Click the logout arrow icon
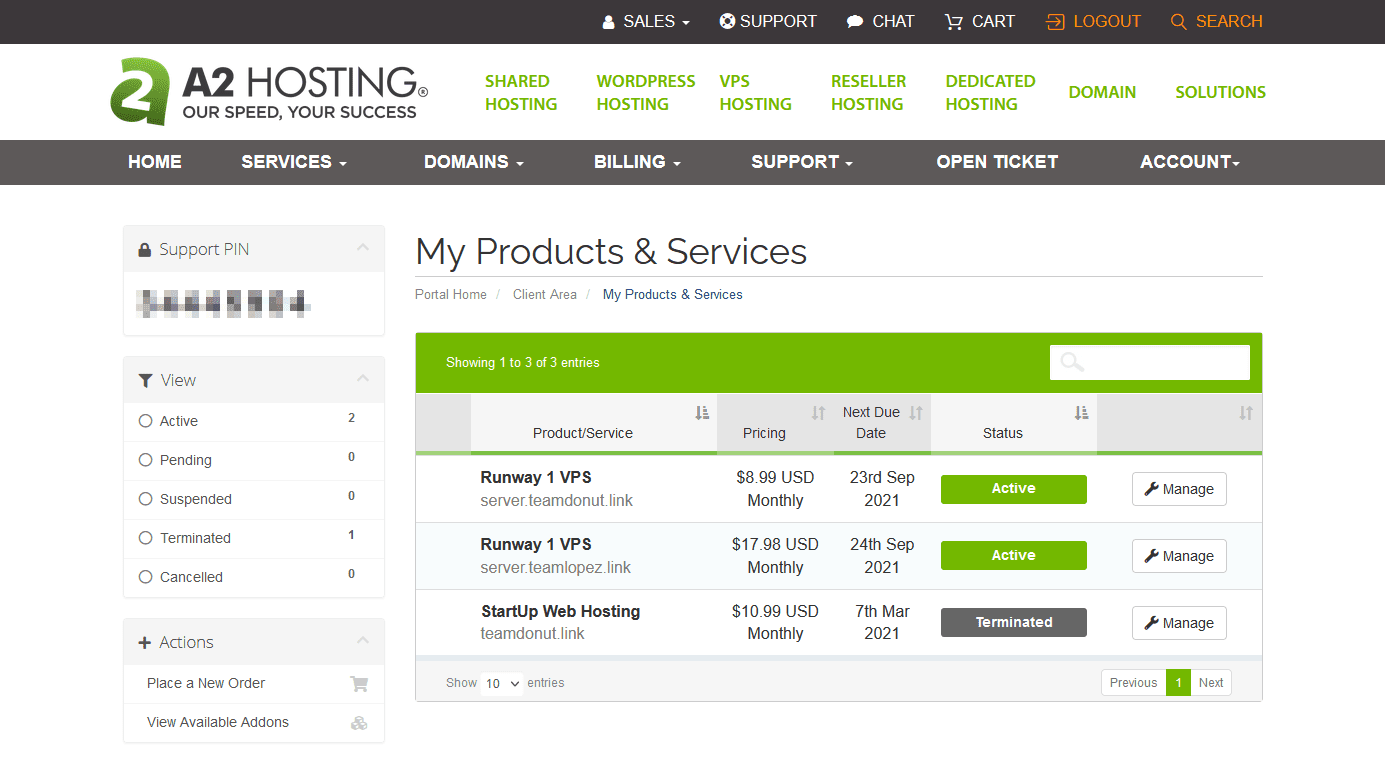Viewport: 1385px width, 771px height. coord(1055,21)
